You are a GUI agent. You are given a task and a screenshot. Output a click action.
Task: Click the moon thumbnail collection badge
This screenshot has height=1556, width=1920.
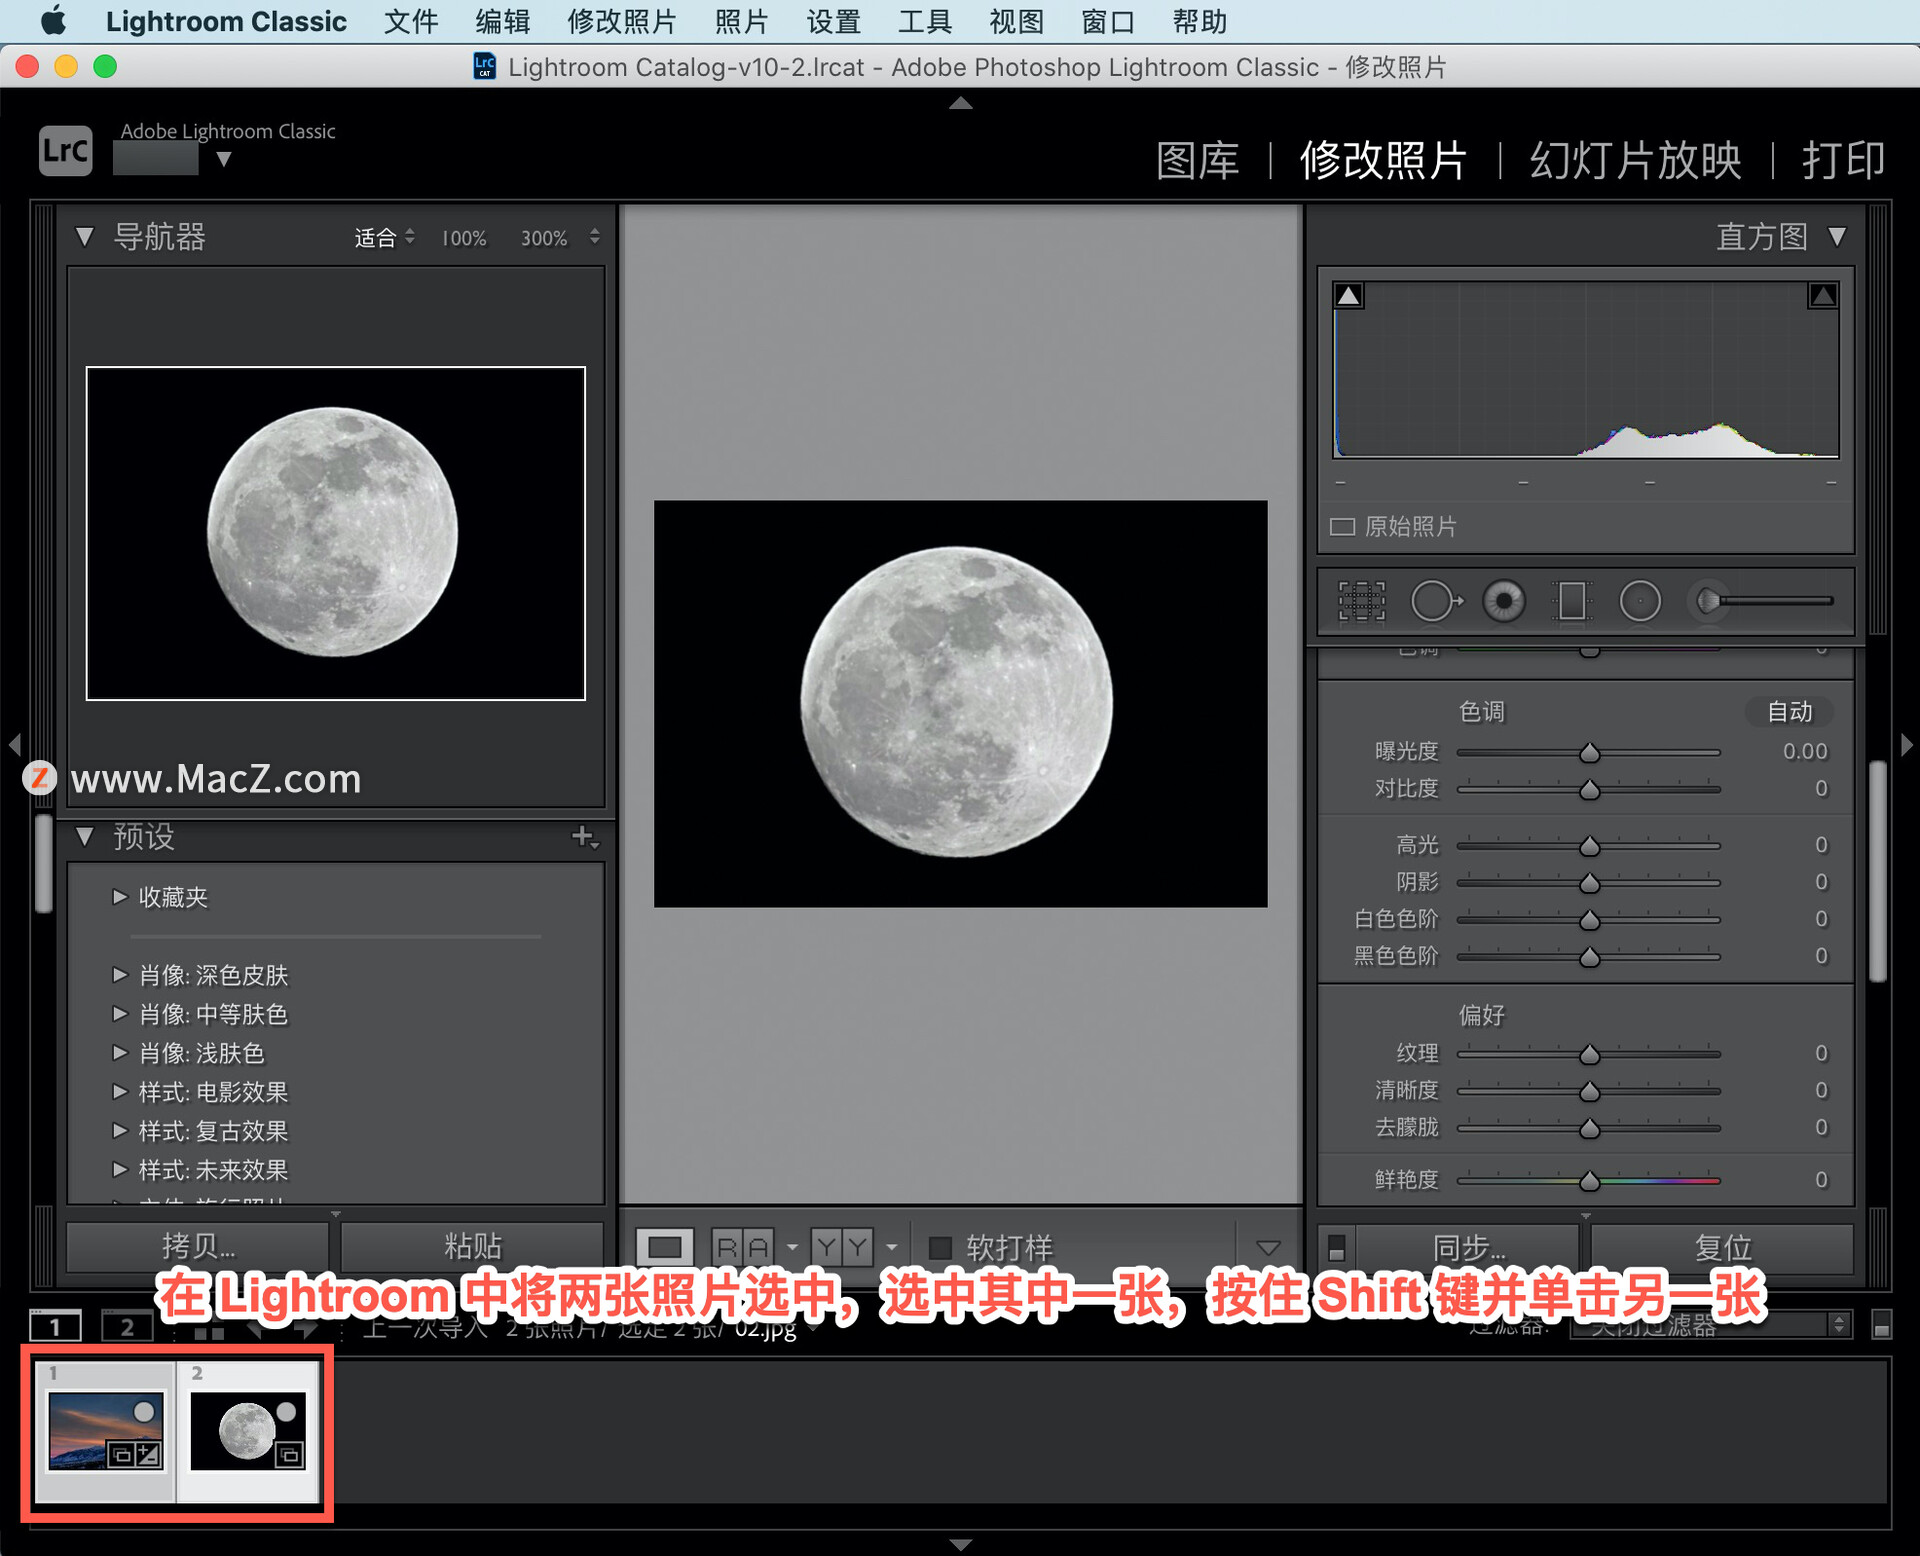(290, 1455)
